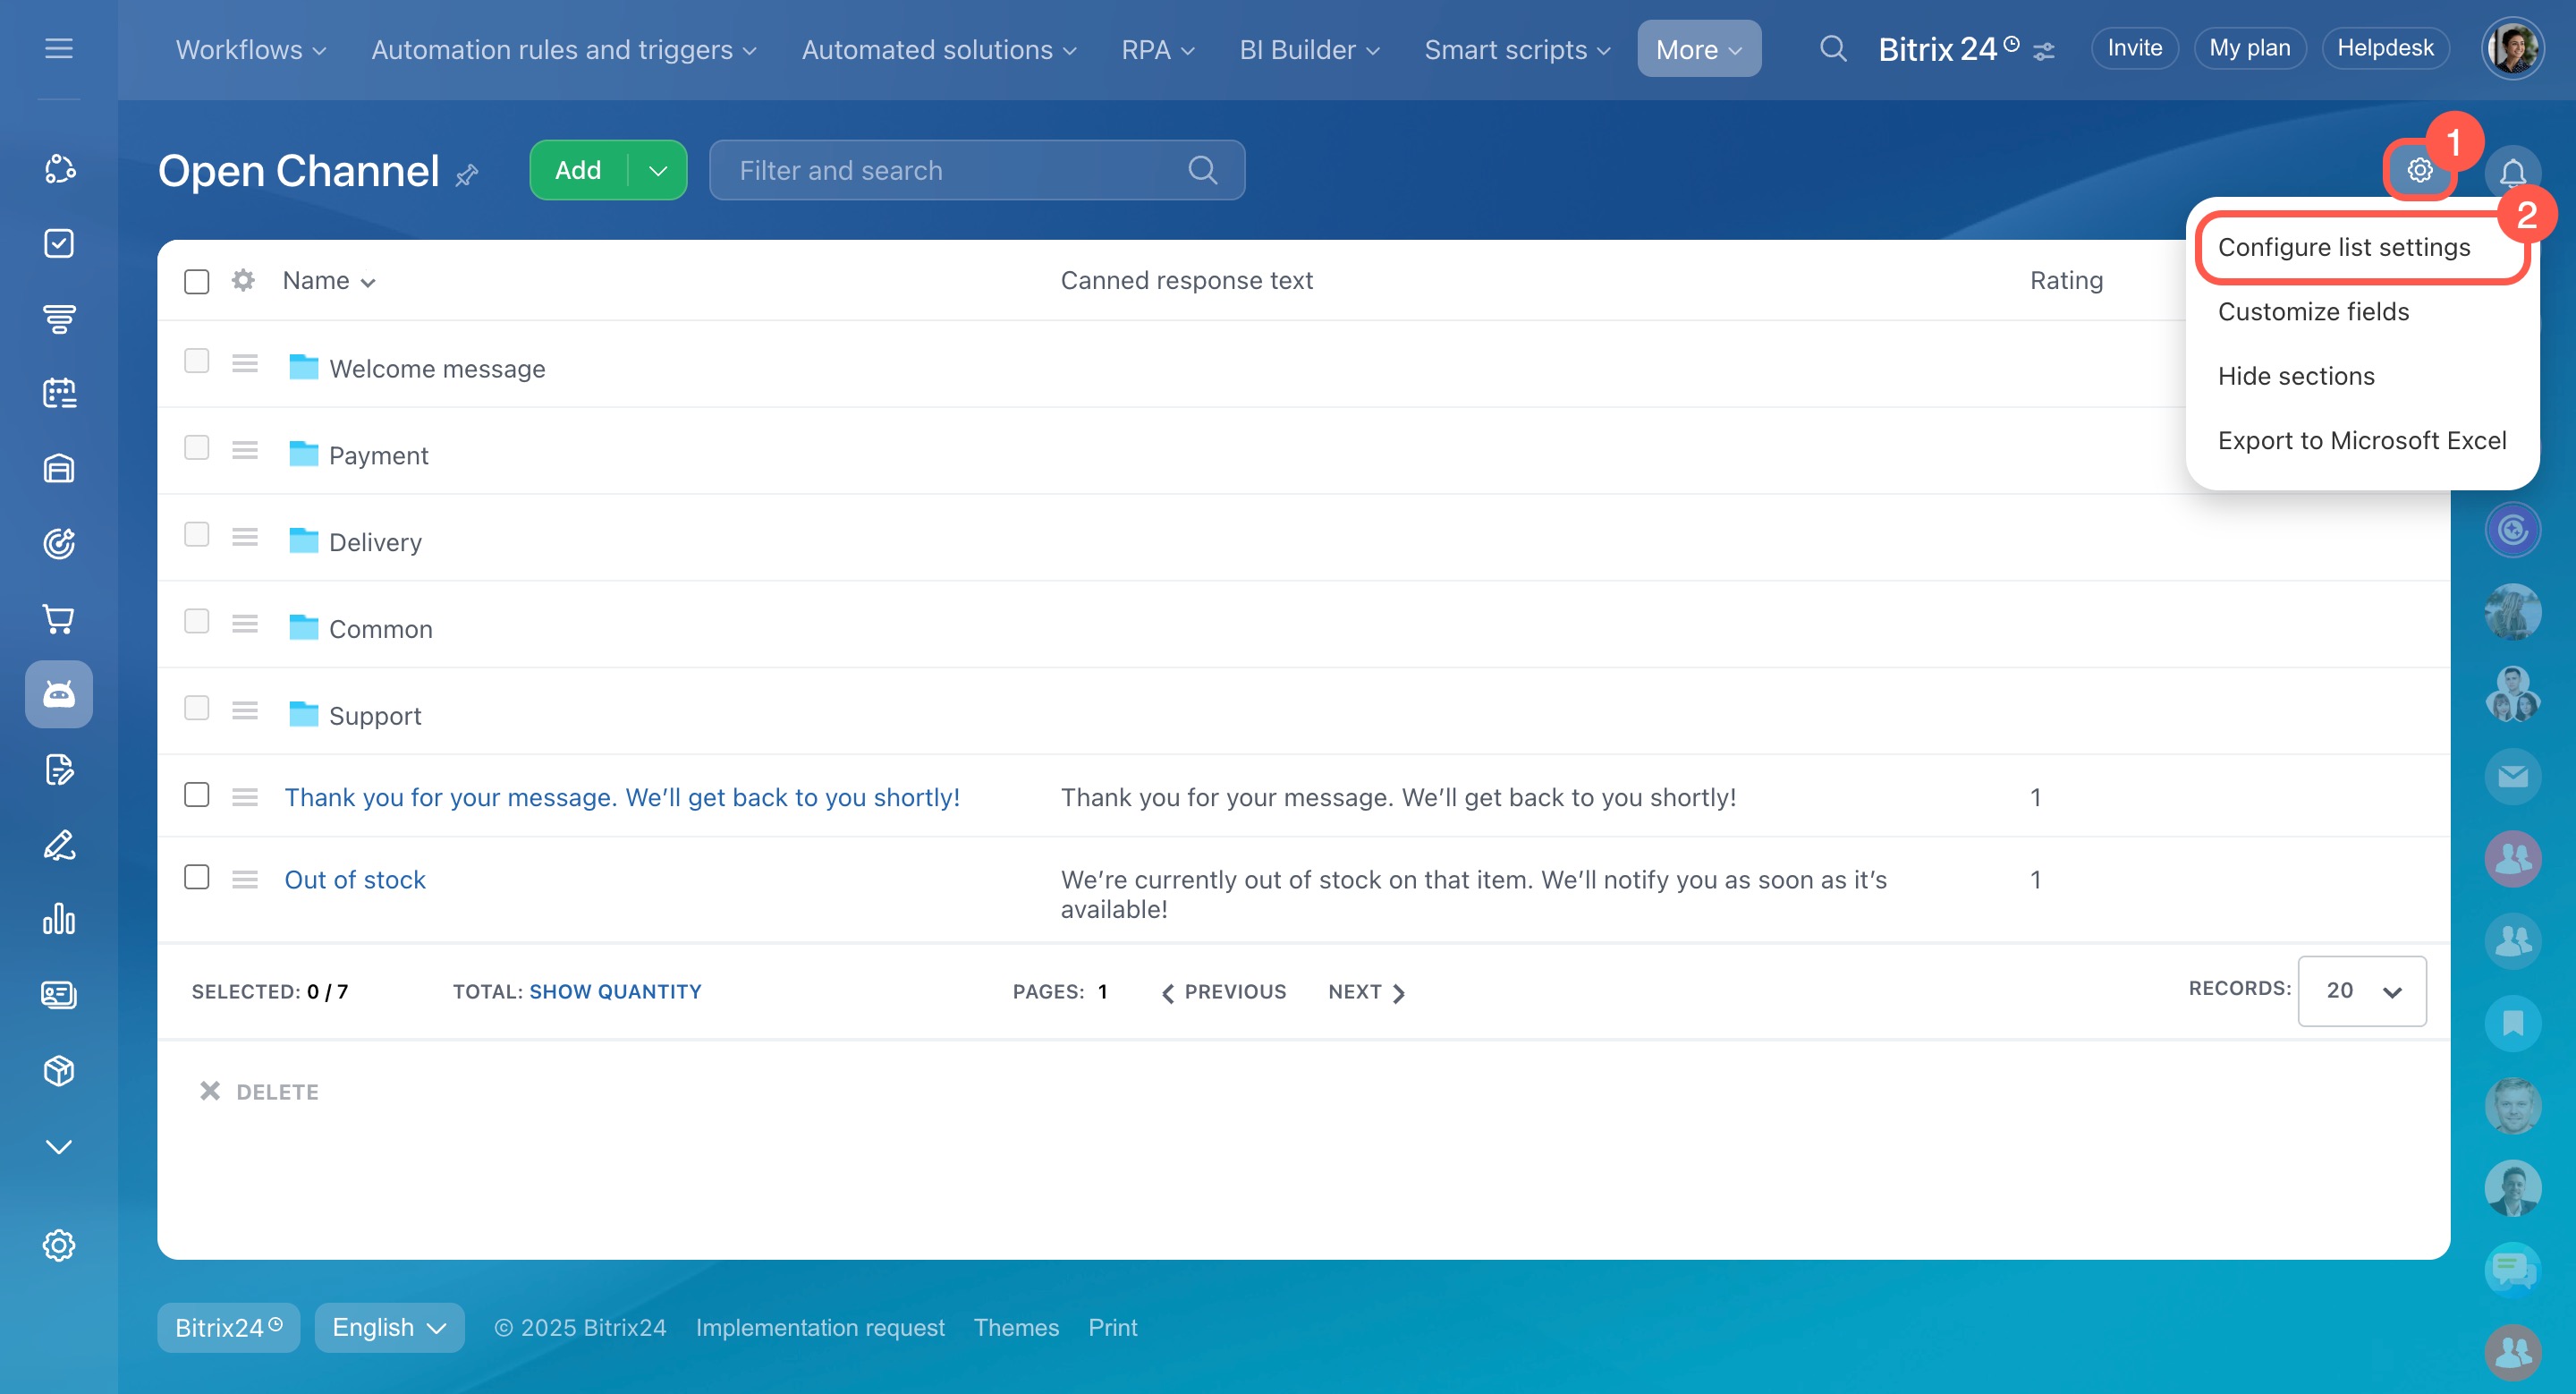Open the hamburger menu at top left

pyautogui.click(x=59, y=48)
